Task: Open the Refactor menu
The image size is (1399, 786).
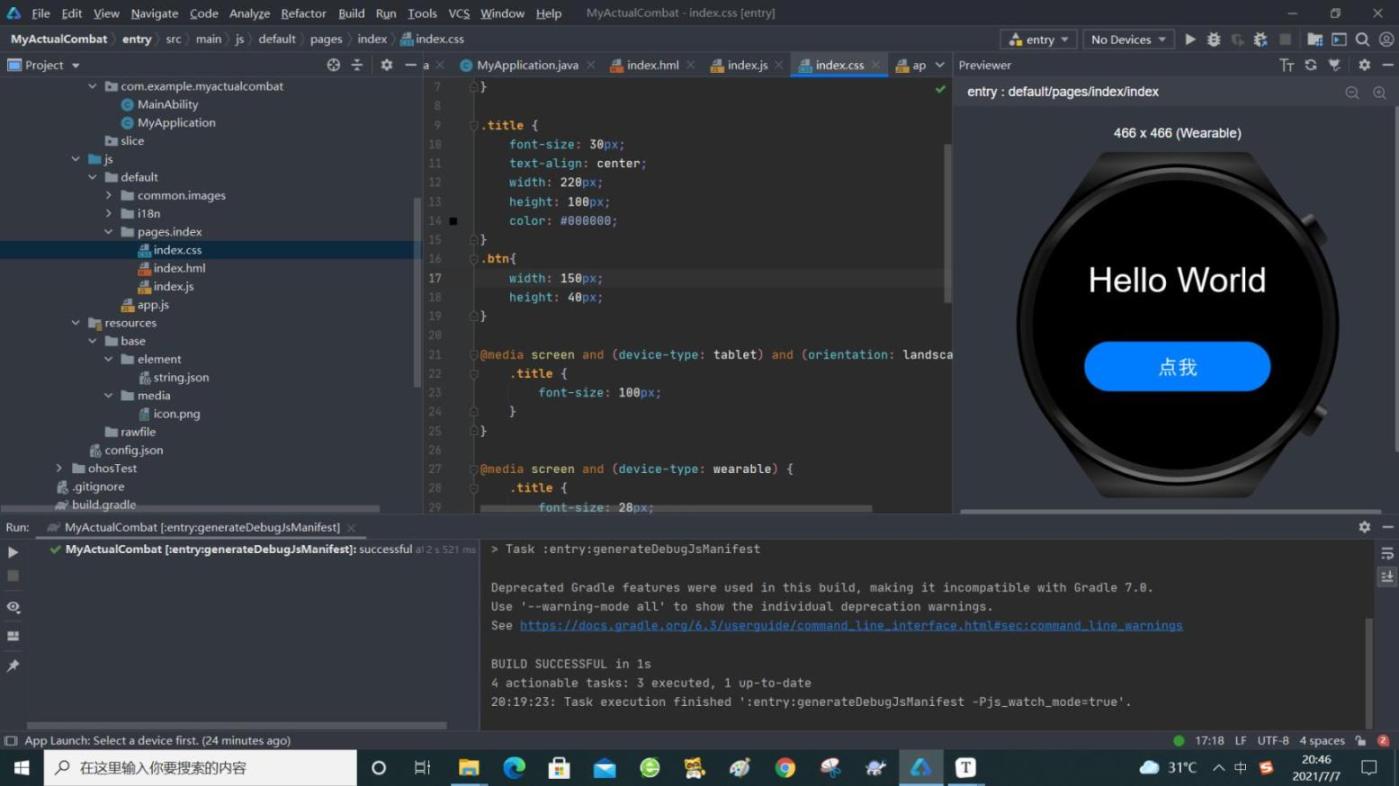Action: tap(303, 13)
